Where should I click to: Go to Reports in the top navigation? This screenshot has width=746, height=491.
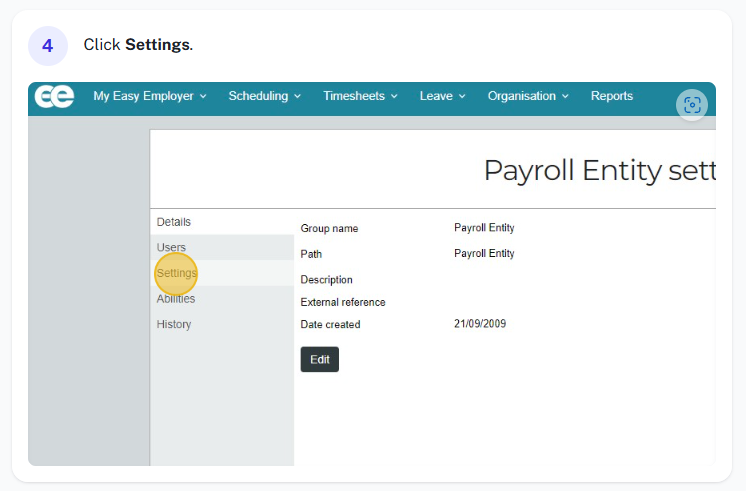pyautogui.click(x=612, y=96)
